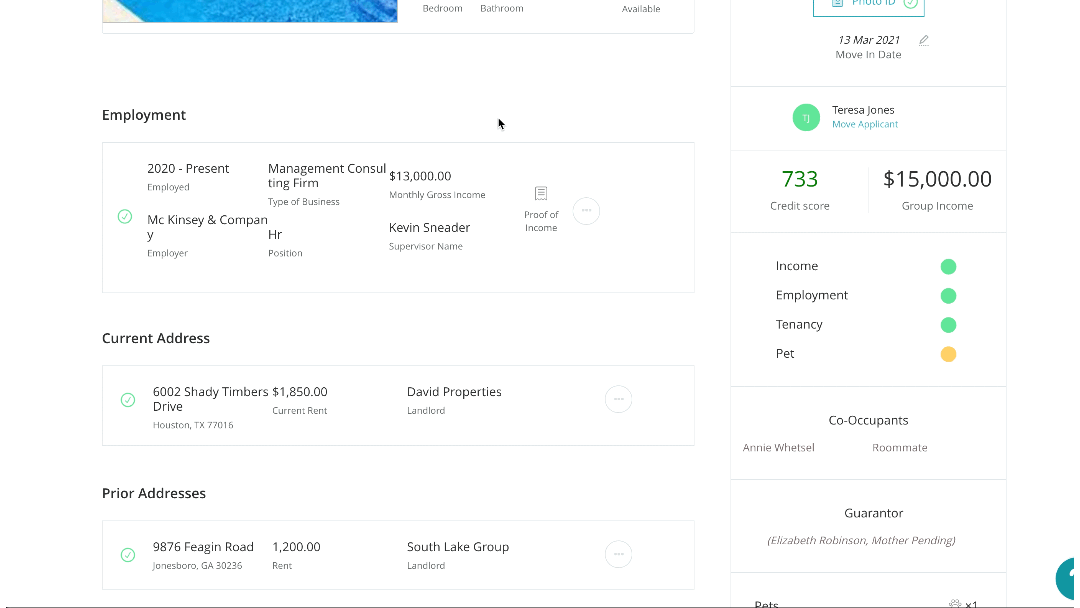This screenshot has width=1080, height=608.
Task: Click the green Employment status dot
Action: (948, 296)
